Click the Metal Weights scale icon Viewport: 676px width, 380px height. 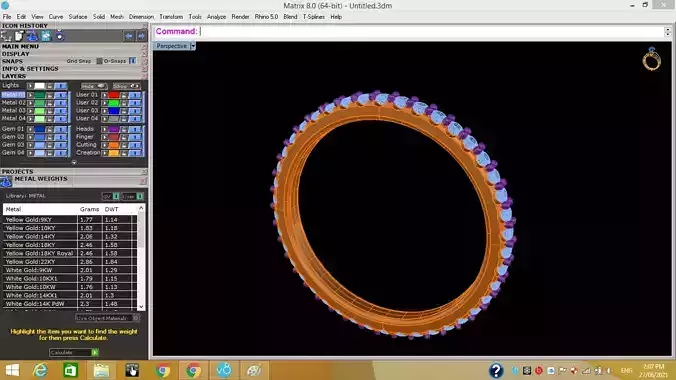tap(6, 182)
